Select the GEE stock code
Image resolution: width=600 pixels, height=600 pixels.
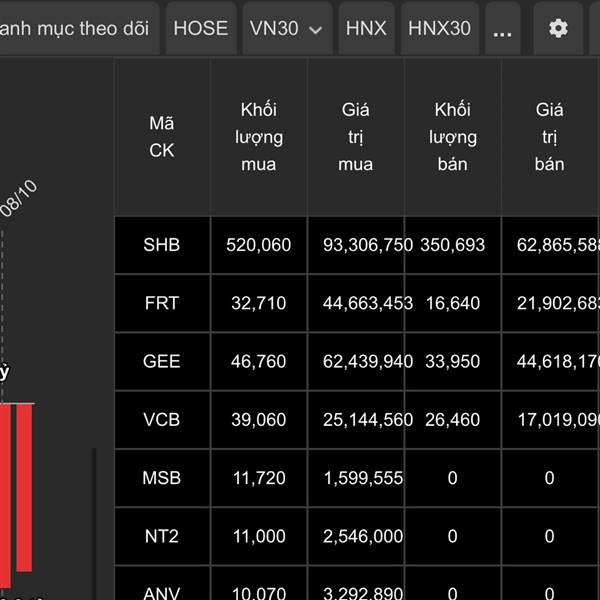pos(162,362)
